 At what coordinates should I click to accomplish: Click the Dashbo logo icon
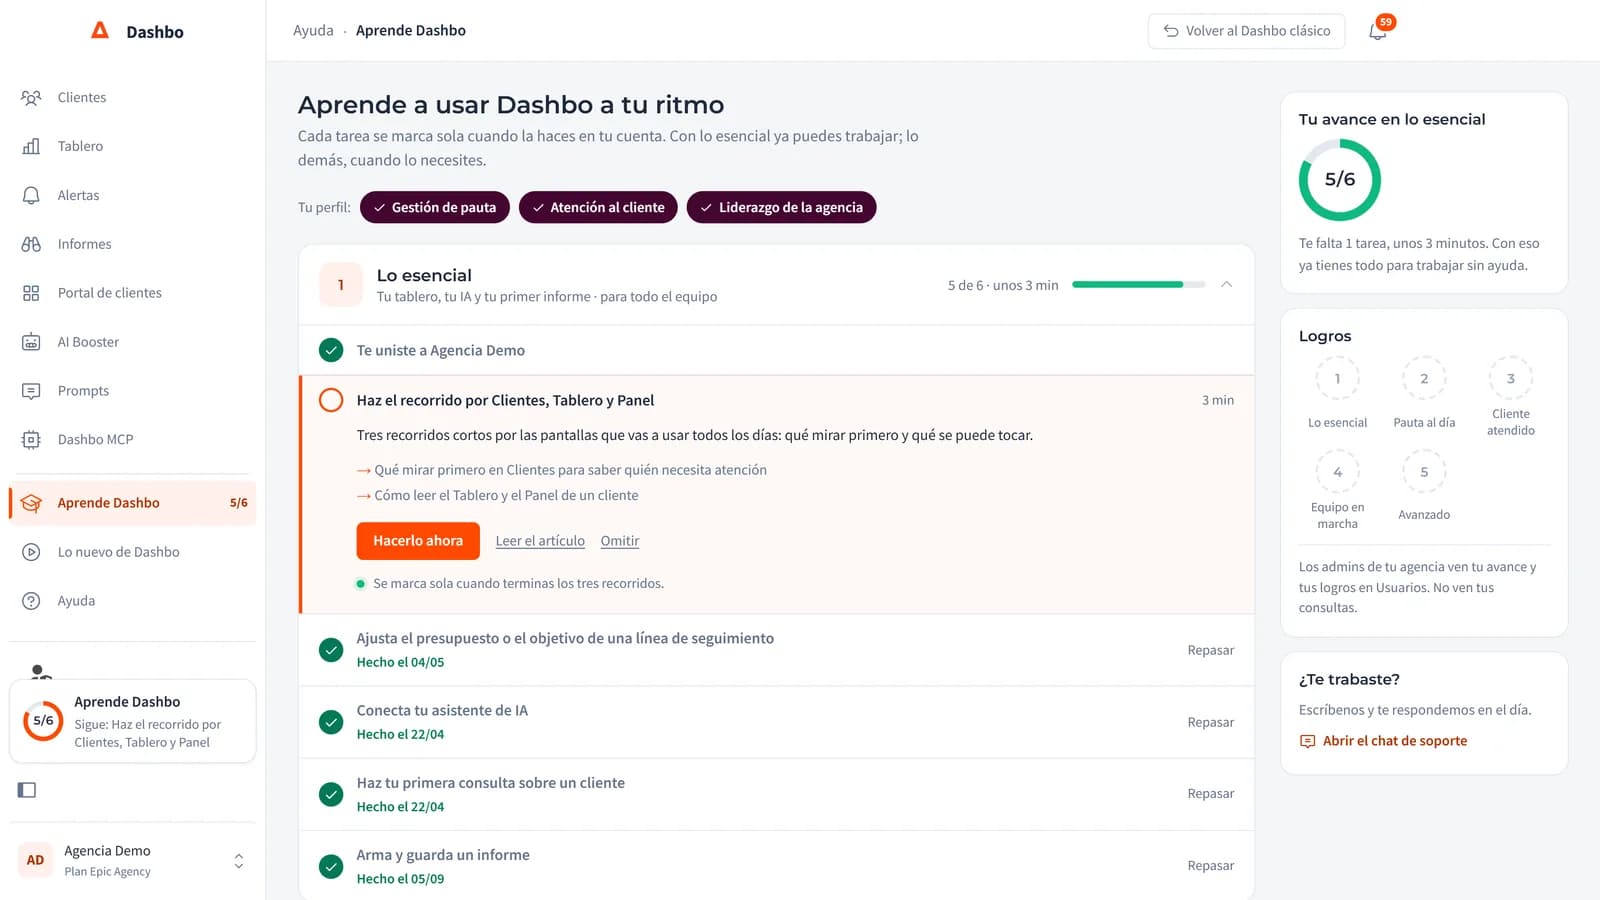[100, 30]
